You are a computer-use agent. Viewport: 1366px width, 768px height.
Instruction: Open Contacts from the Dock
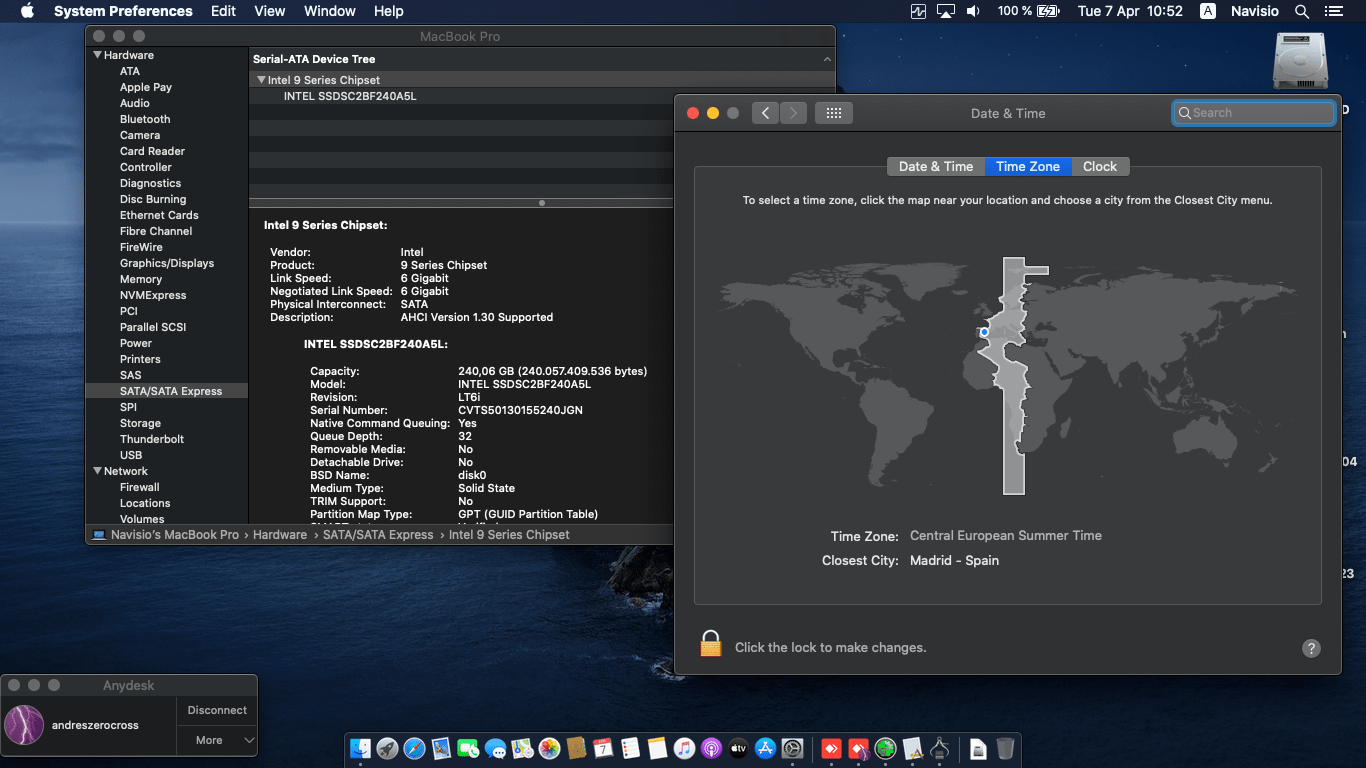pos(576,748)
